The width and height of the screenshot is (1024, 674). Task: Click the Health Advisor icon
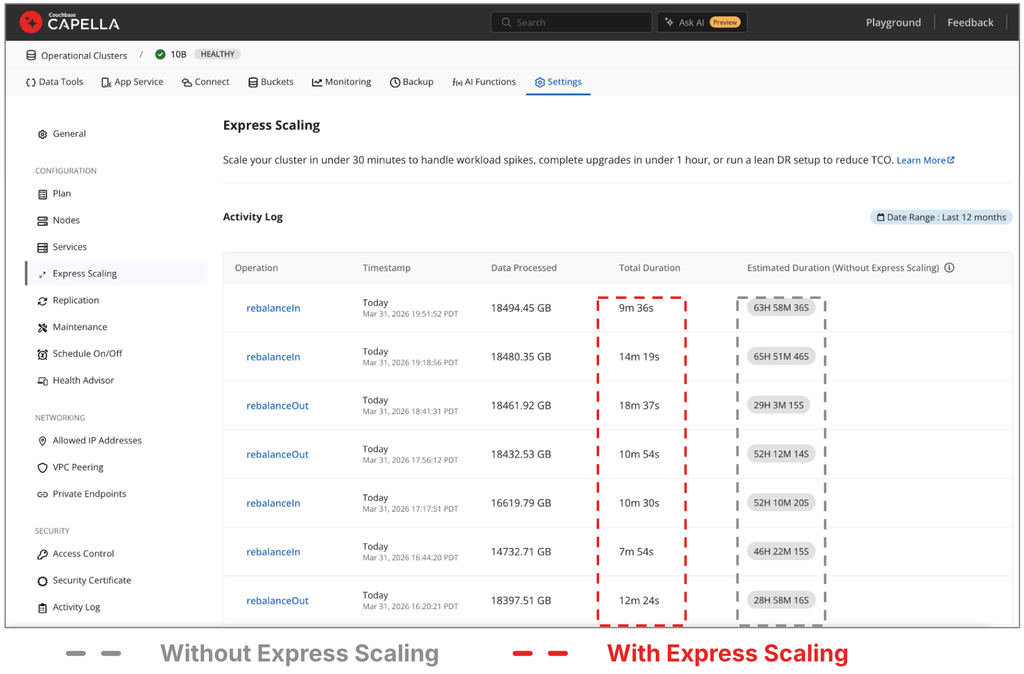pyautogui.click(x=42, y=381)
